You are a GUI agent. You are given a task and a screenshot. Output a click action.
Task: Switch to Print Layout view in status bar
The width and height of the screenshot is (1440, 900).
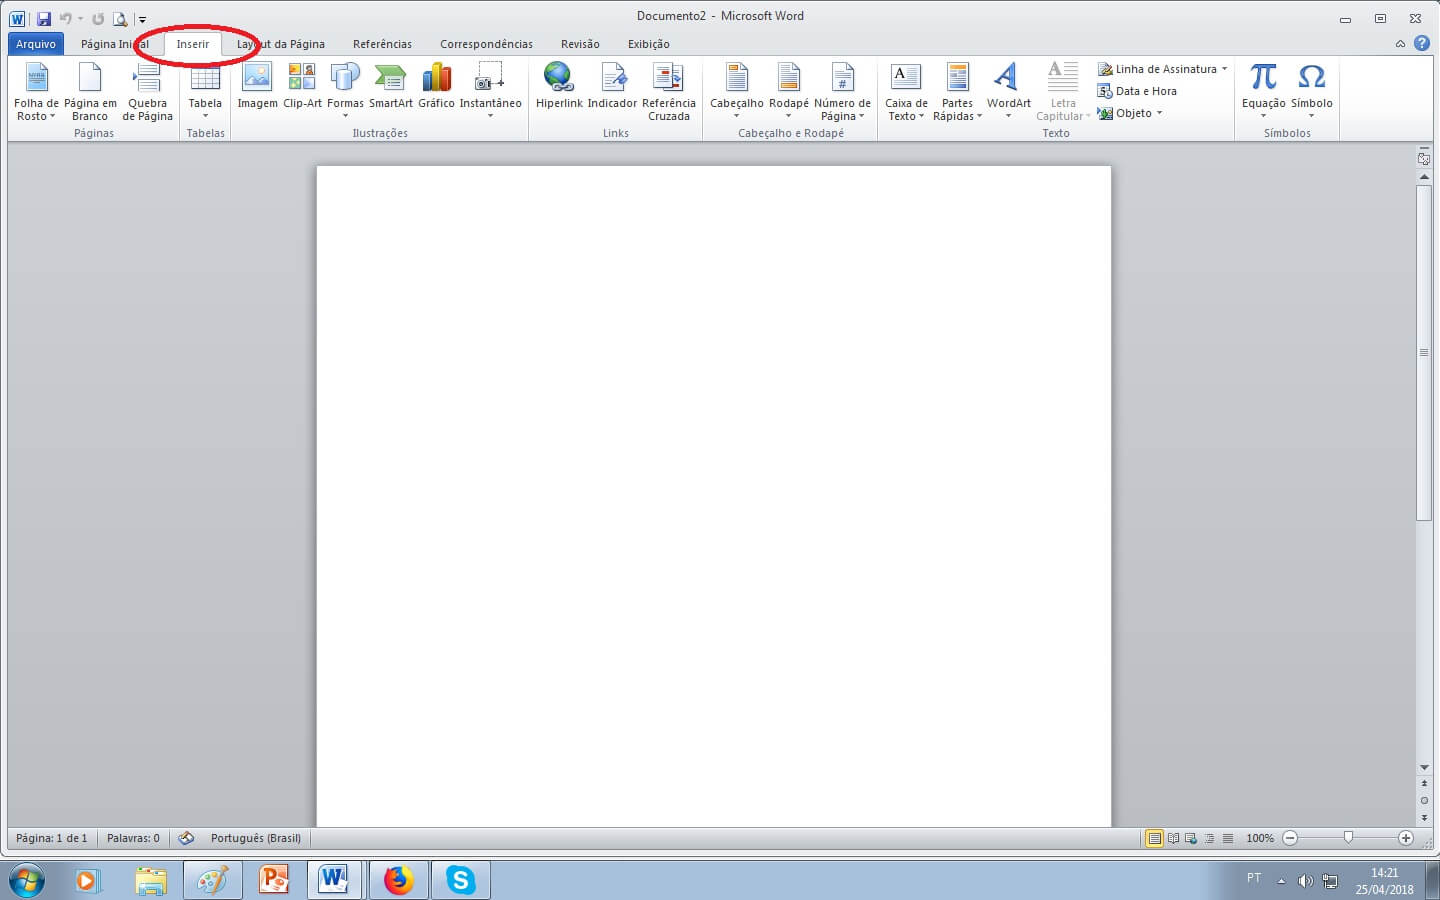click(1154, 838)
